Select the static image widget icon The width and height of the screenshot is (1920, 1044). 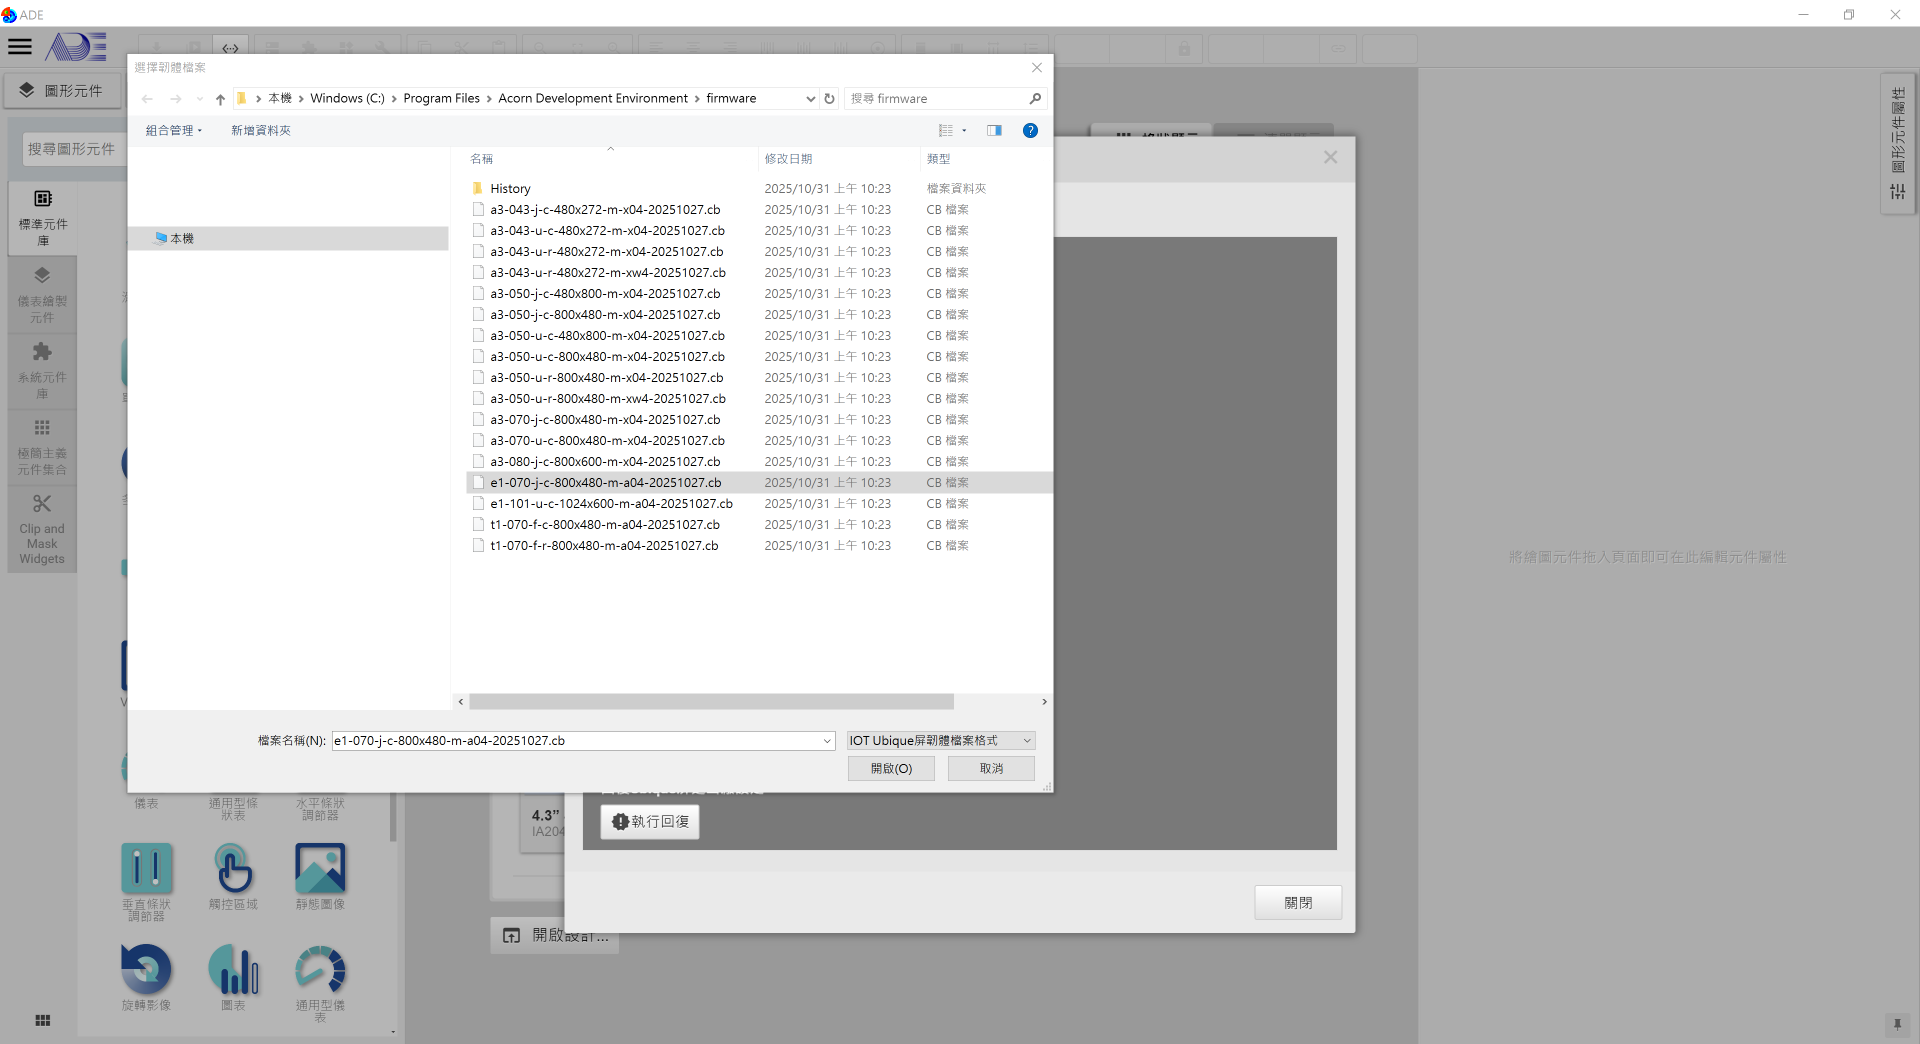pyautogui.click(x=320, y=868)
